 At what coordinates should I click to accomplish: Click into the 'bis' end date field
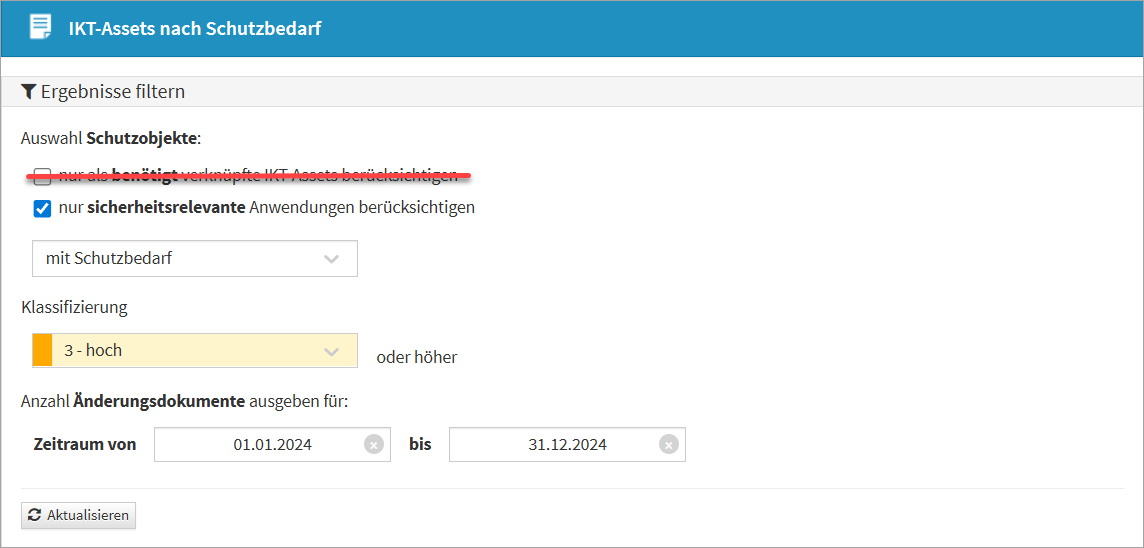point(555,445)
